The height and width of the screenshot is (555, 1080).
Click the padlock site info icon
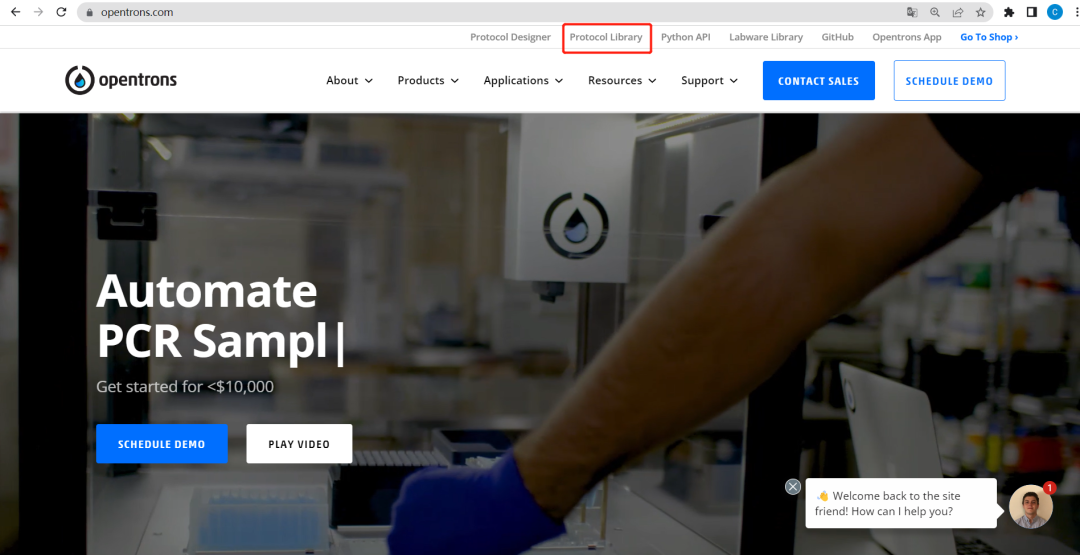point(90,12)
